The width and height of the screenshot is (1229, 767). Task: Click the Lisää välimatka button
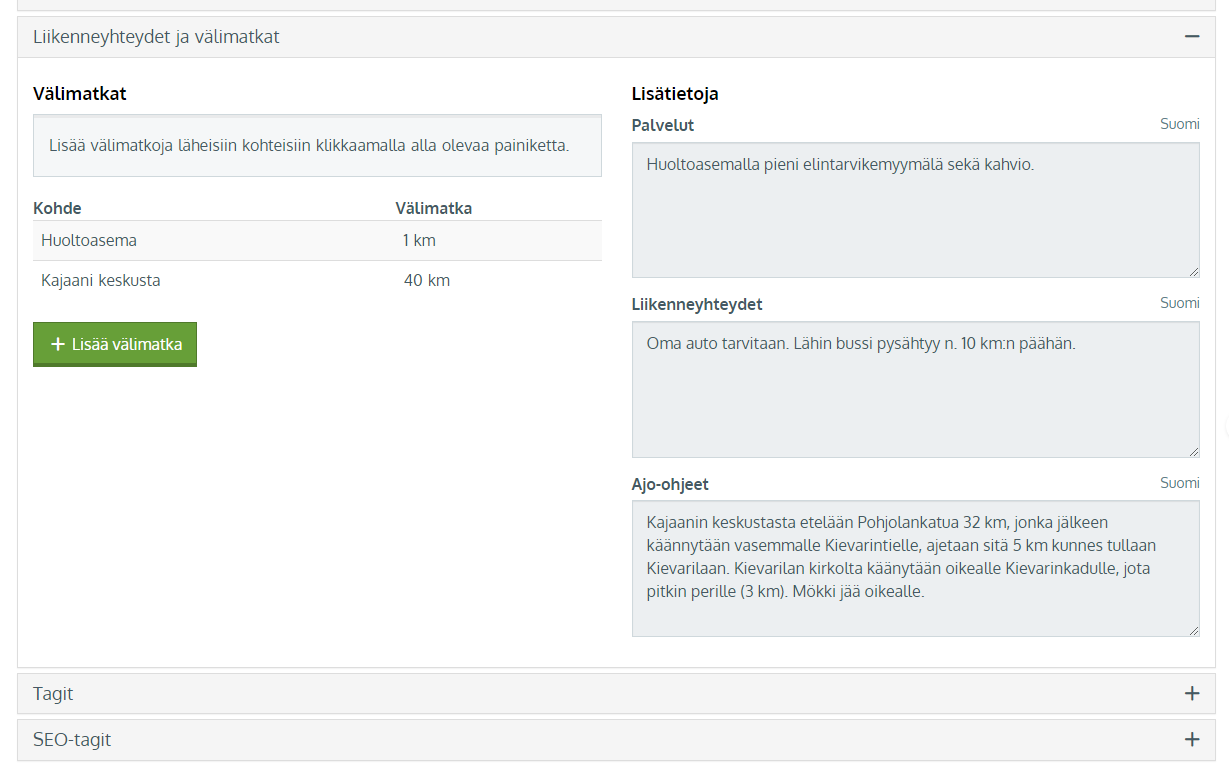click(115, 344)
